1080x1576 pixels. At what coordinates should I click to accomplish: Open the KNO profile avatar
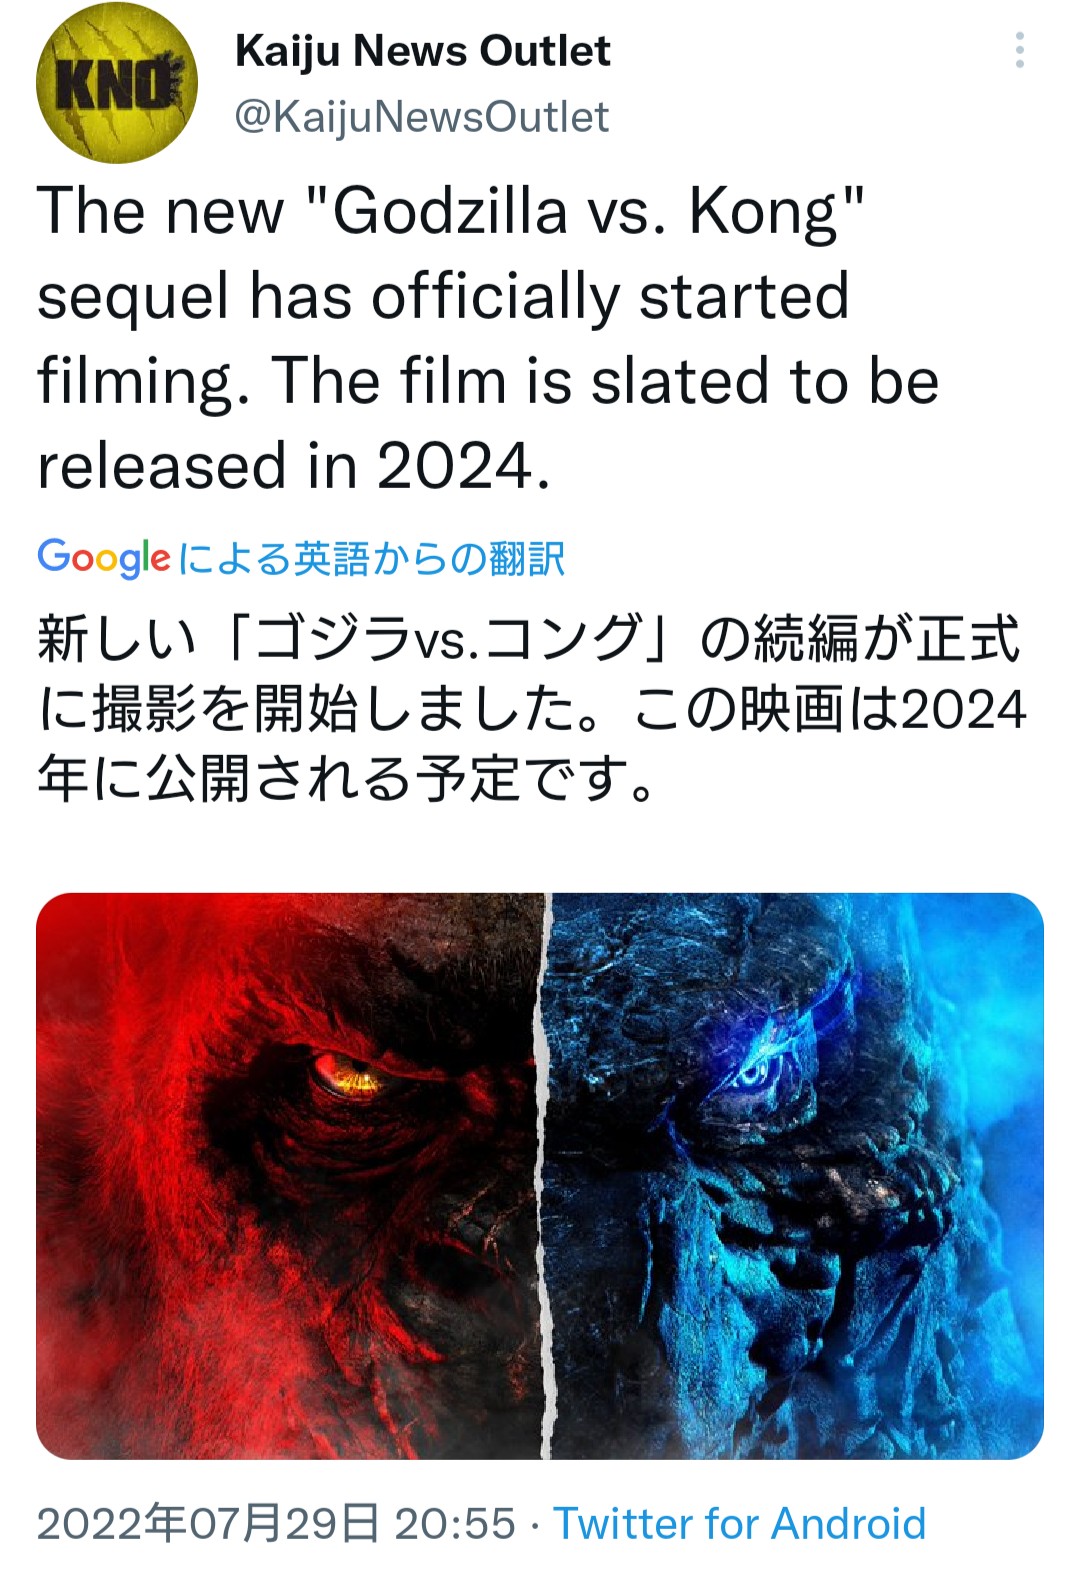tap(116, 82)
